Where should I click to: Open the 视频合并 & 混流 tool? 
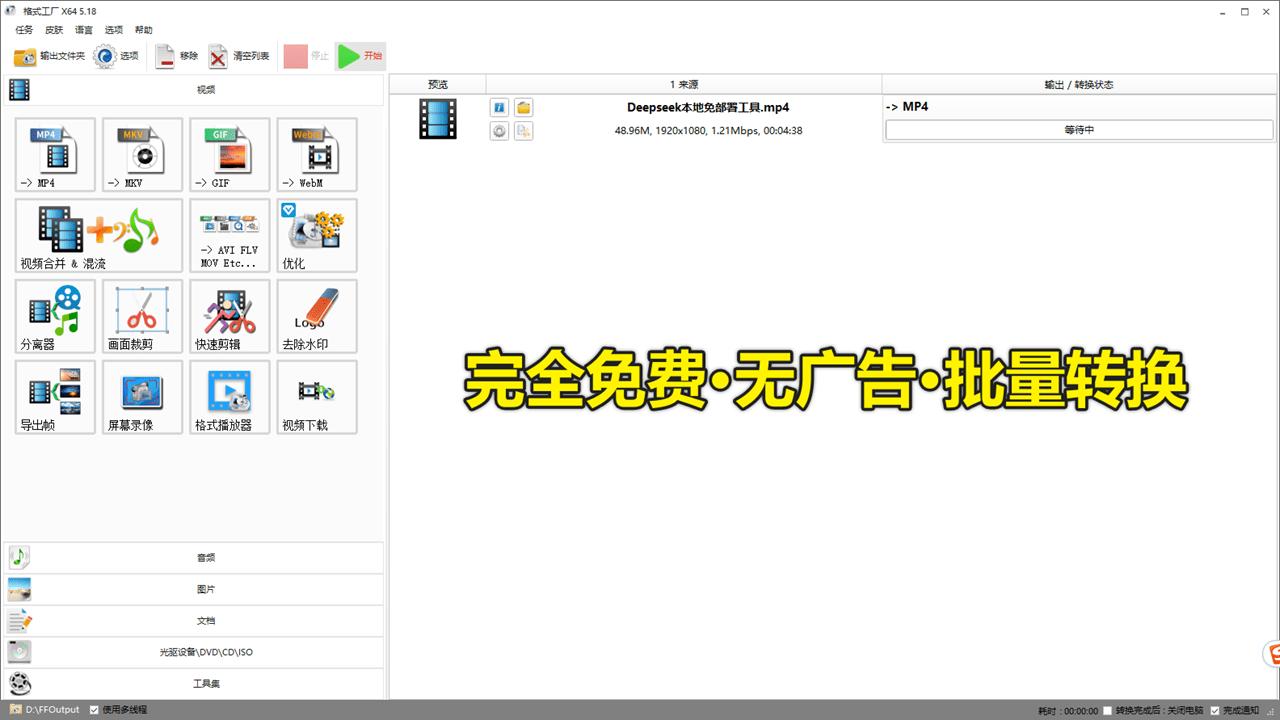coord(99,235)
